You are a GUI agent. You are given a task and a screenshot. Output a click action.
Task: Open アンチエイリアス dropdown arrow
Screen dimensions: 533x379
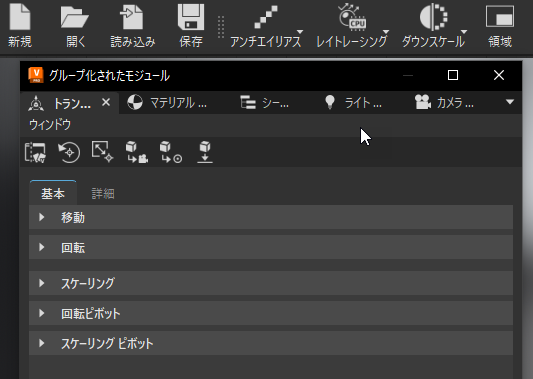[x=299, y=32]
